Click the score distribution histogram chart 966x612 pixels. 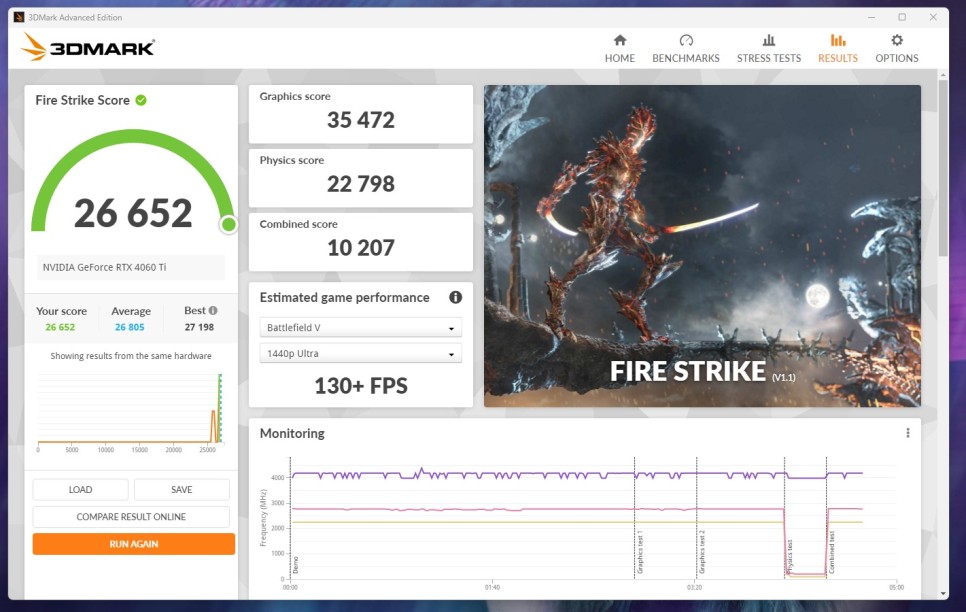[x=129, y=412]
